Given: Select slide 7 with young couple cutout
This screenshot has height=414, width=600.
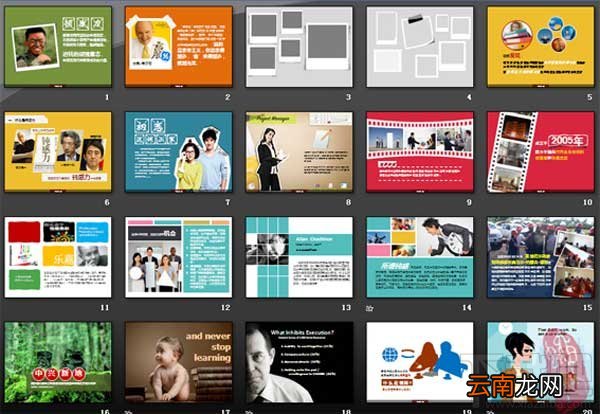Looking at the screenshot, I should [x=179, y=152].
